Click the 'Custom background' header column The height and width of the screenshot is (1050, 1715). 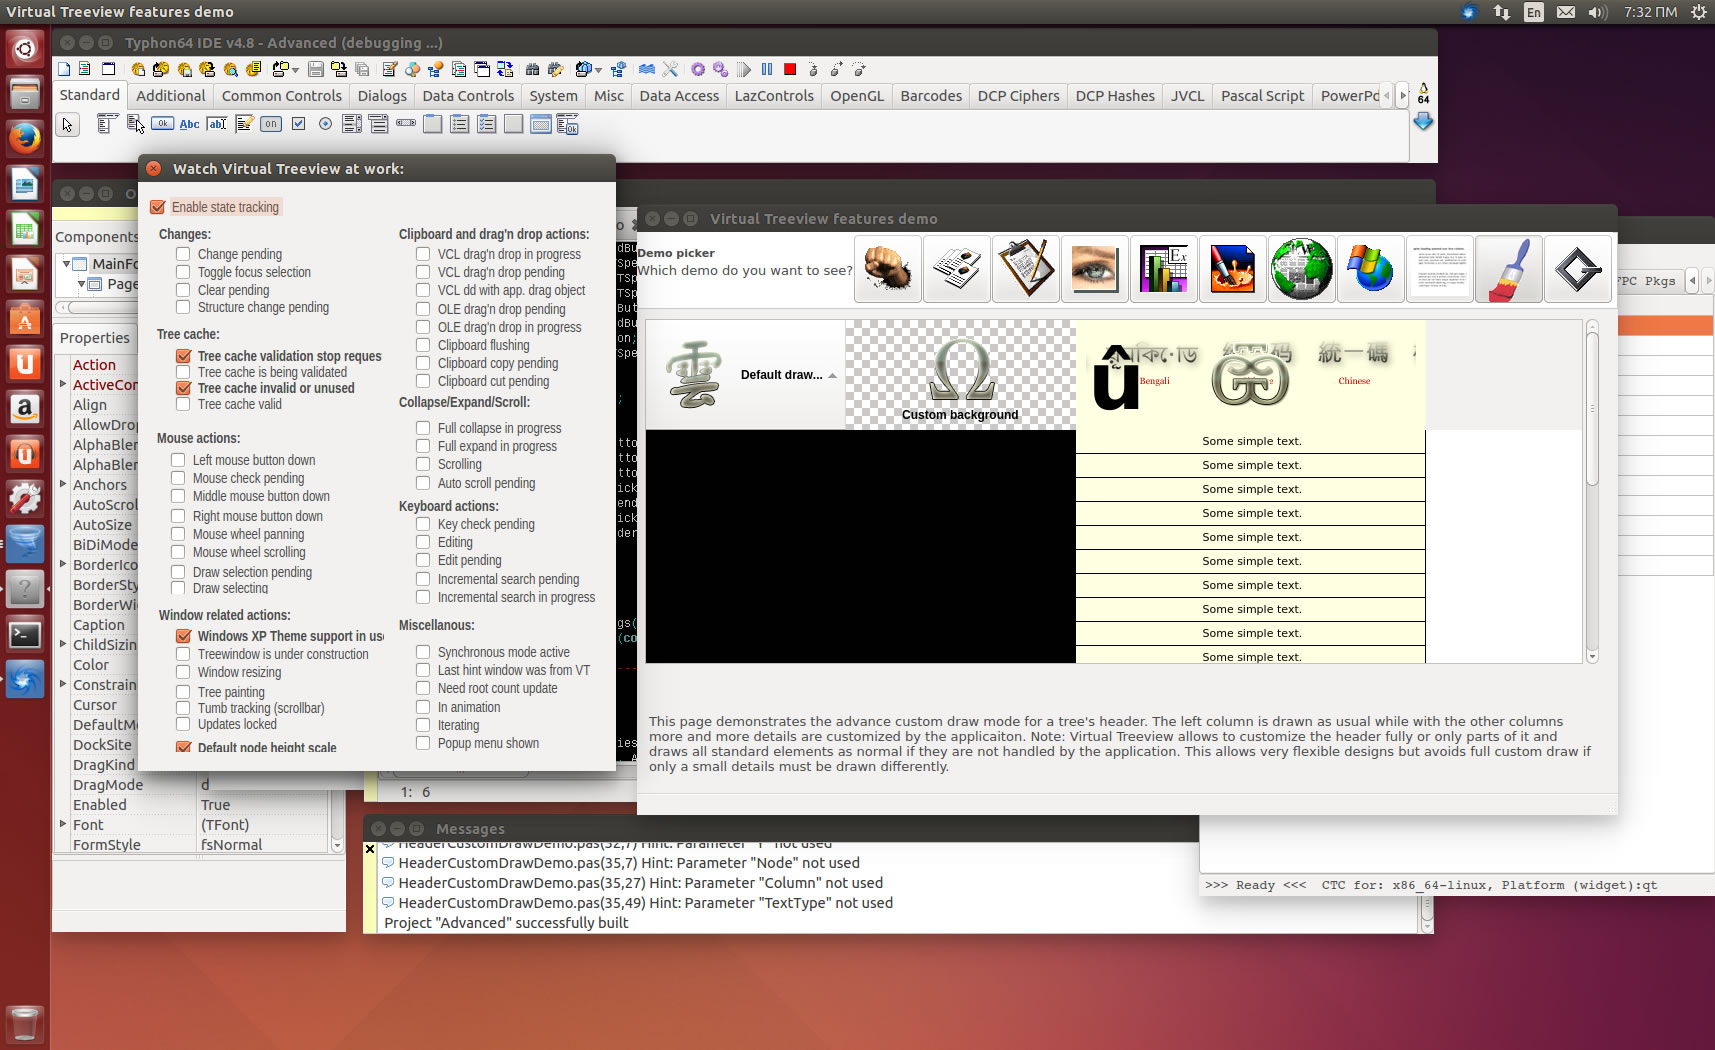click(960, 375)
